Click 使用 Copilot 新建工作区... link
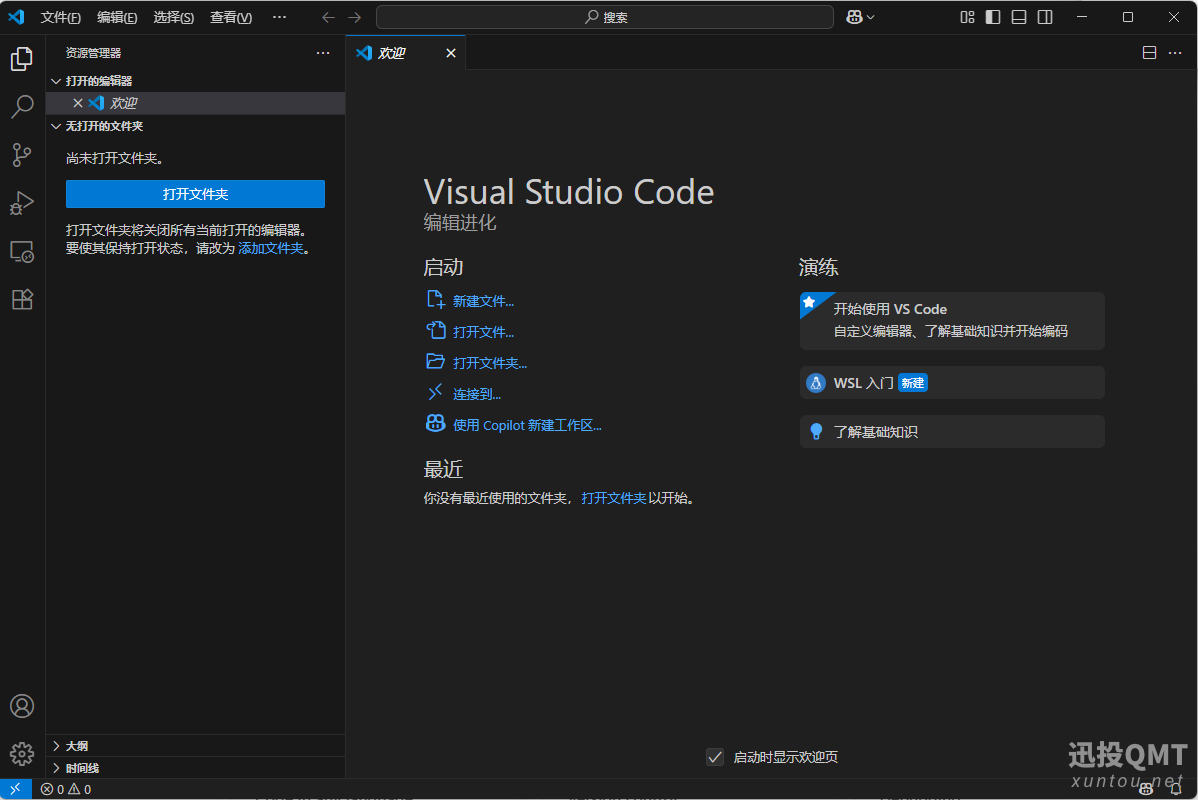The width and height of the screenshot is (1198, 800). 527,426
